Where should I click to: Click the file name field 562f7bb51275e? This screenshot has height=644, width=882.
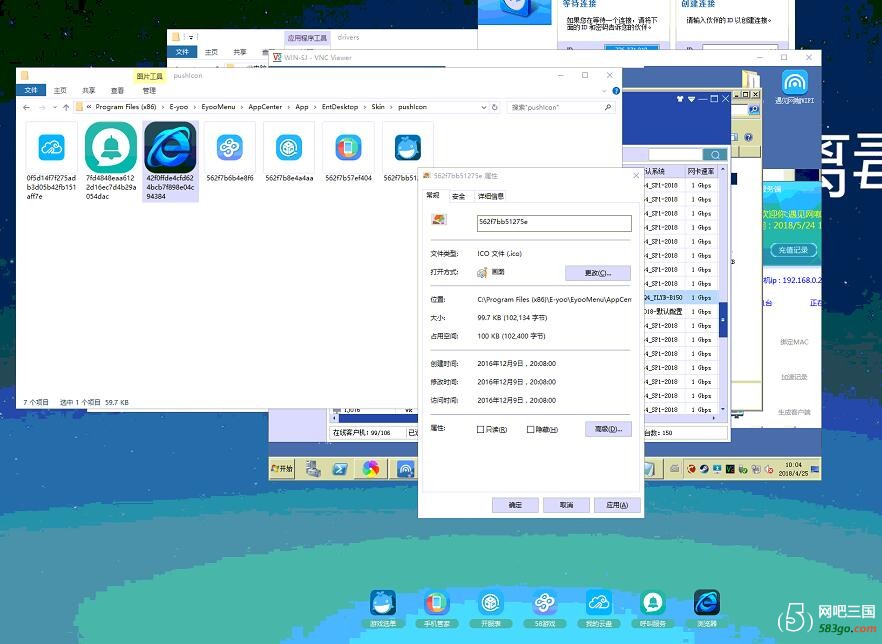point(554,223)
